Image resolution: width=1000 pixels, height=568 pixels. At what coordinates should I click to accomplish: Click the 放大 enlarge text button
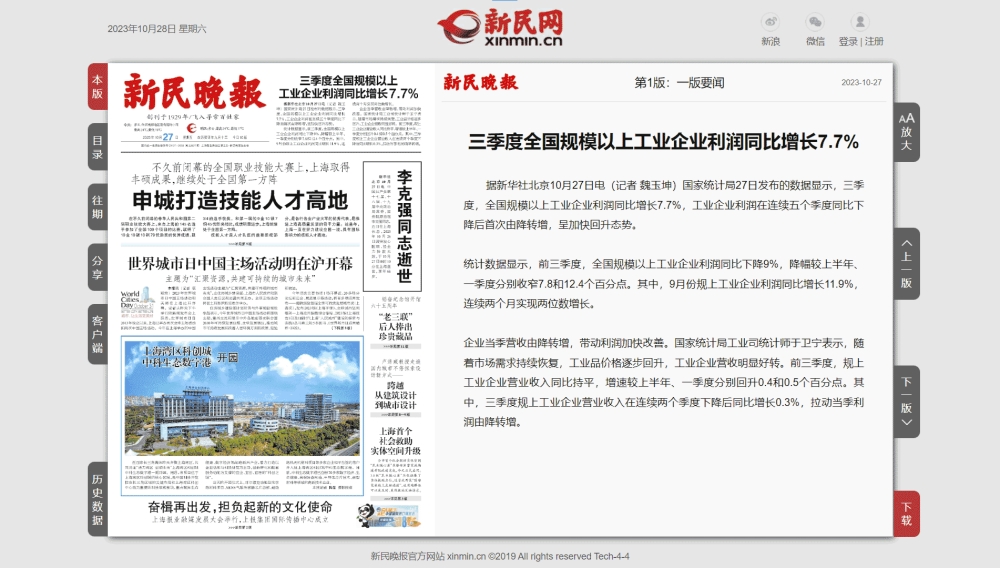tap(906, 132)
